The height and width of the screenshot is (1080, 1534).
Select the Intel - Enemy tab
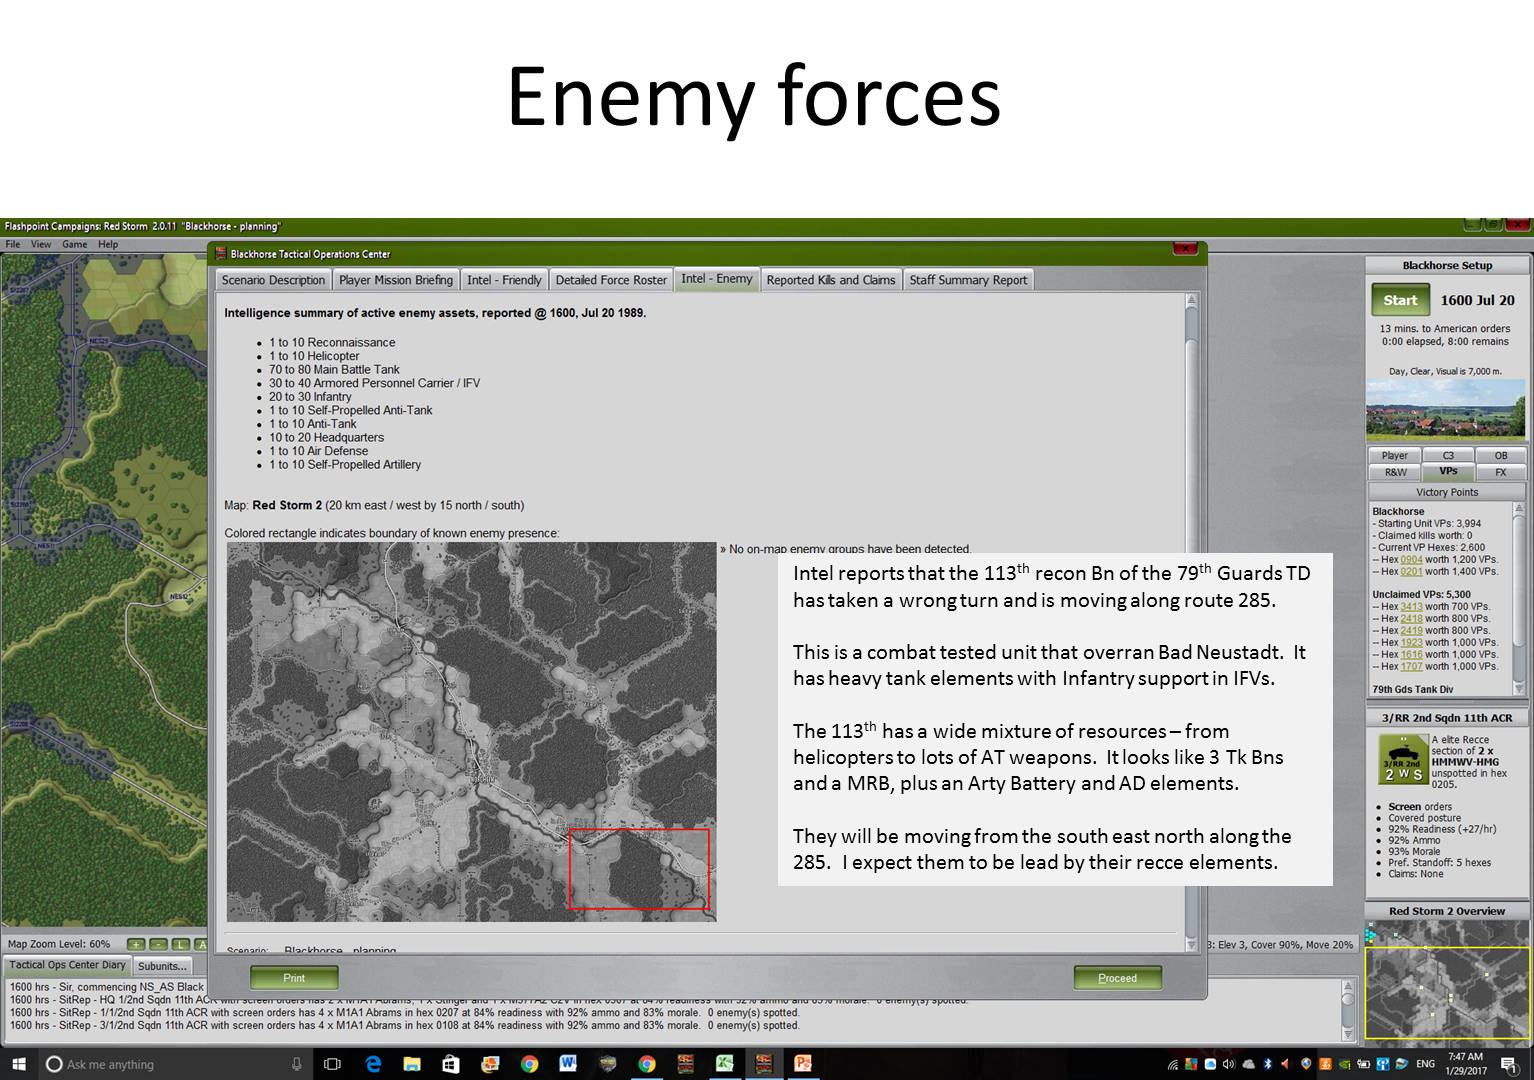click(717, 279)
